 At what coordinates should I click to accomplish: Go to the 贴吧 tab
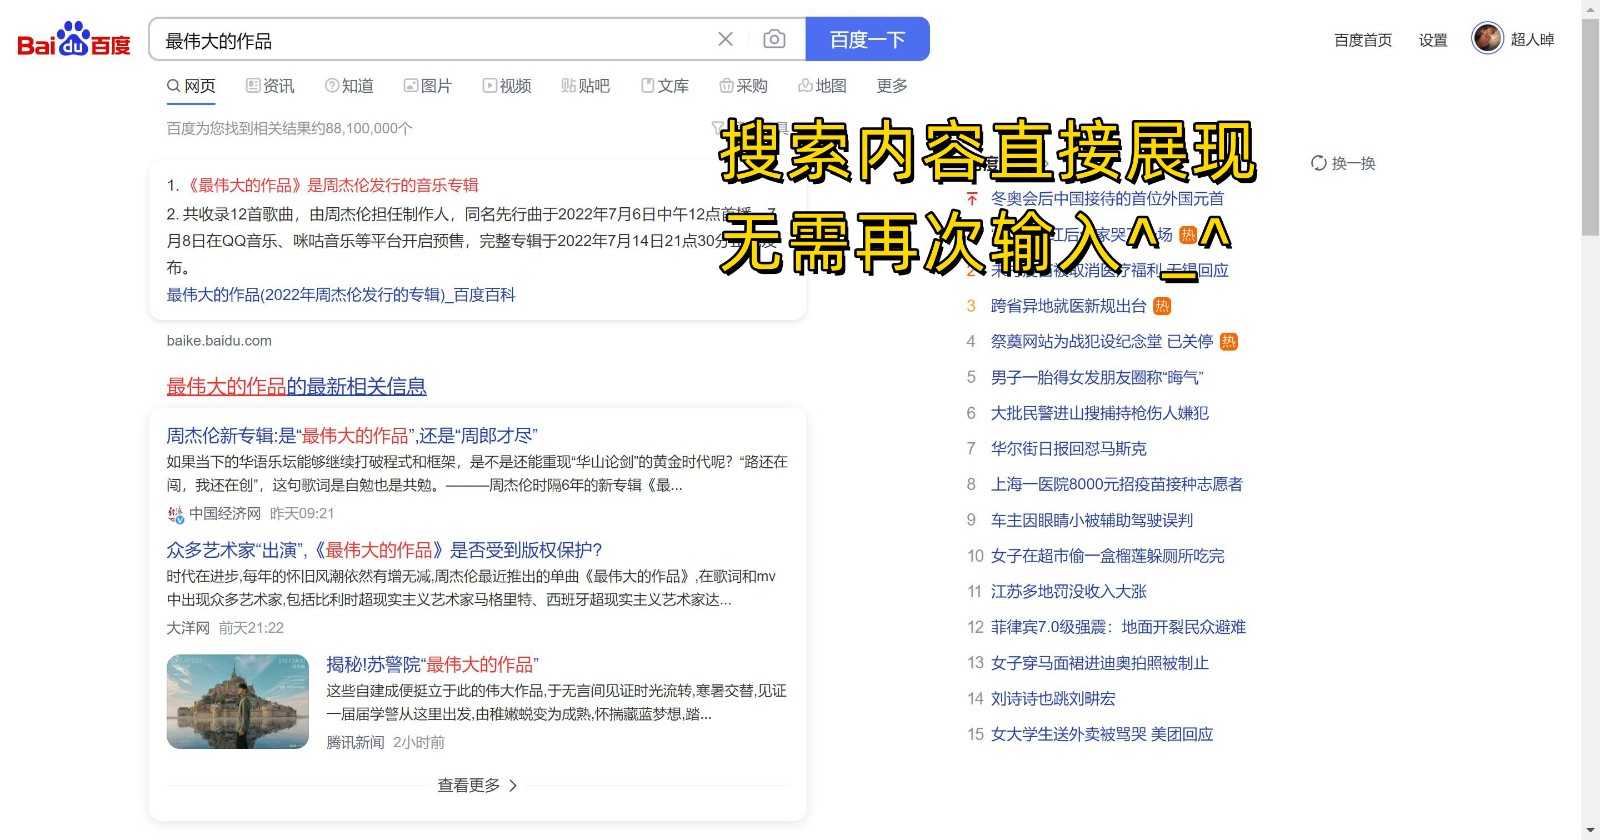coord(585,86)
